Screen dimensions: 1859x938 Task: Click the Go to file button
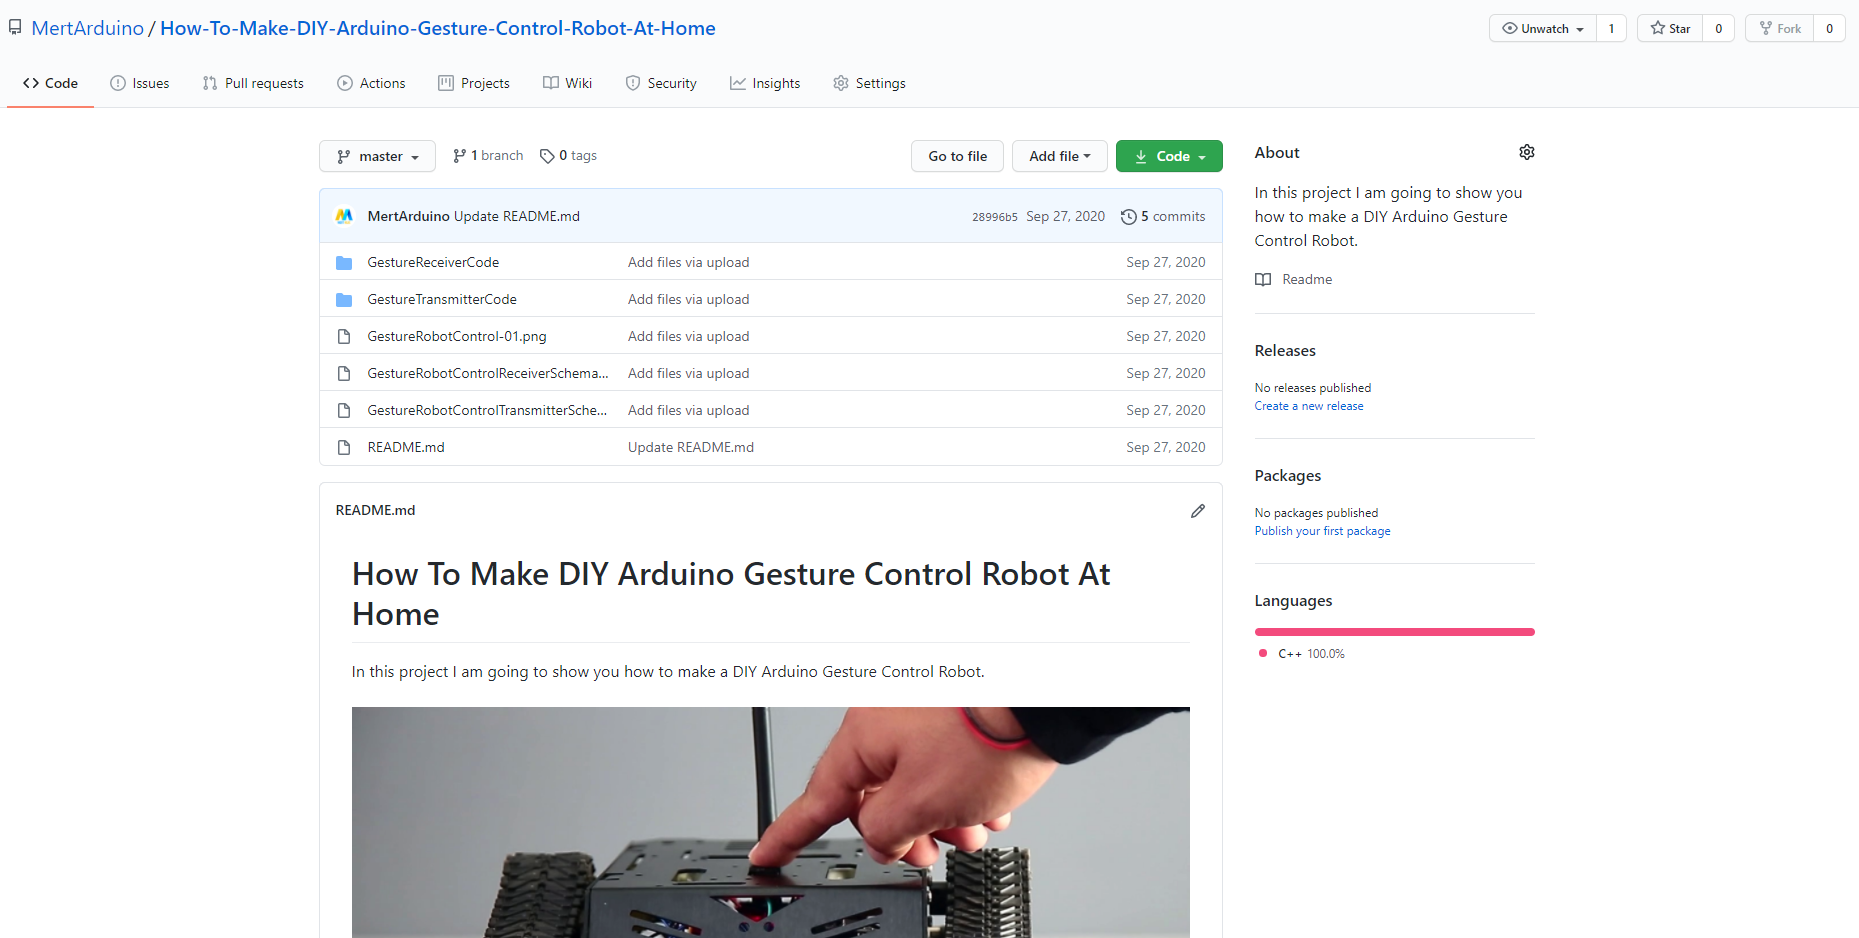pyautogui.click(x=957, y=156)
